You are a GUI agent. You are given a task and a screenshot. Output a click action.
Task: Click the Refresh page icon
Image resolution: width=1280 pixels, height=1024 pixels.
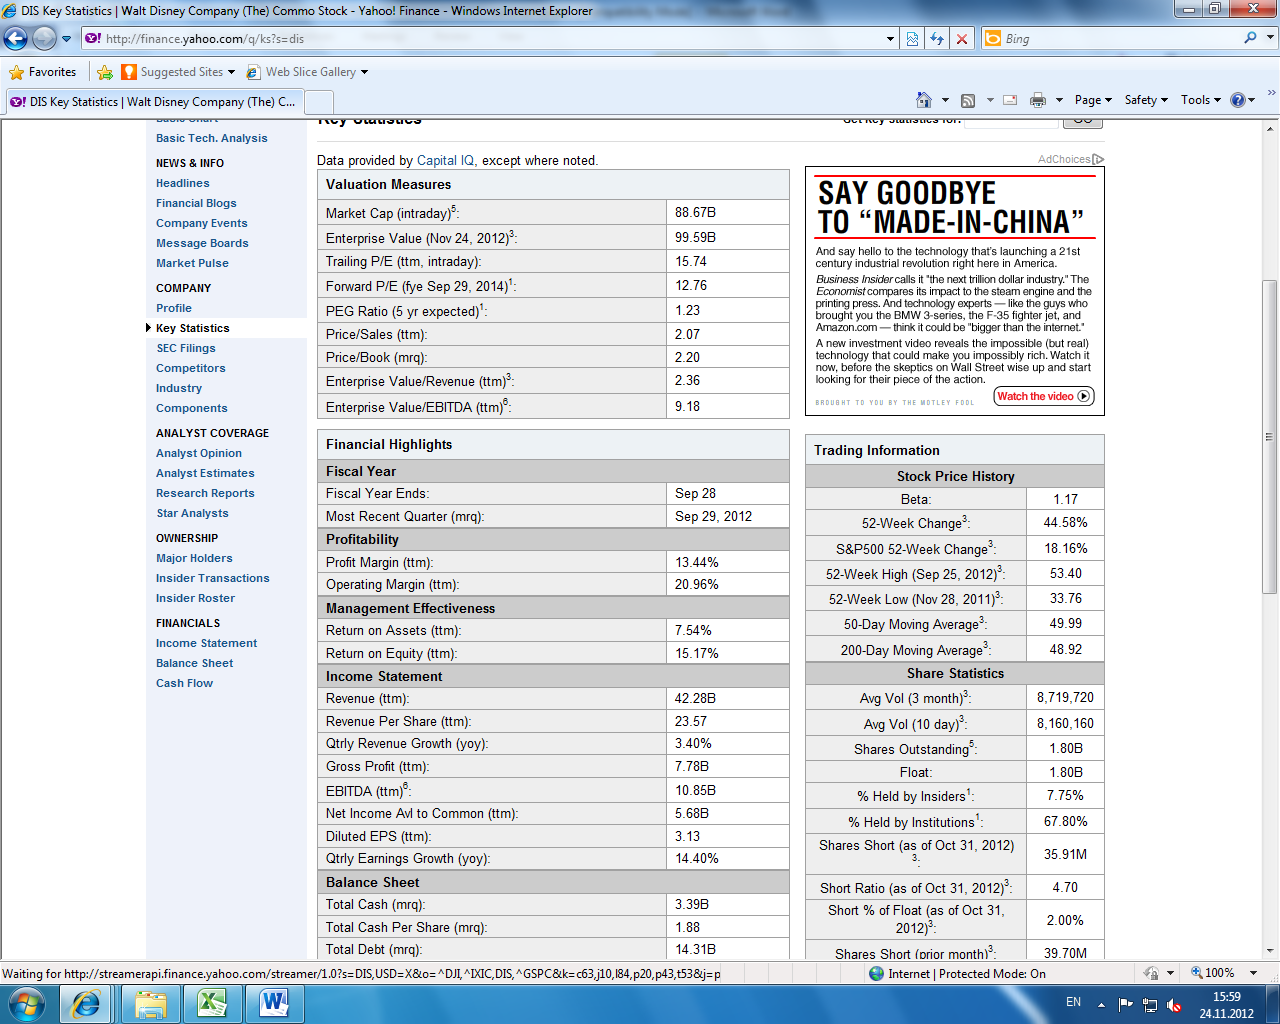click(937, 39)
